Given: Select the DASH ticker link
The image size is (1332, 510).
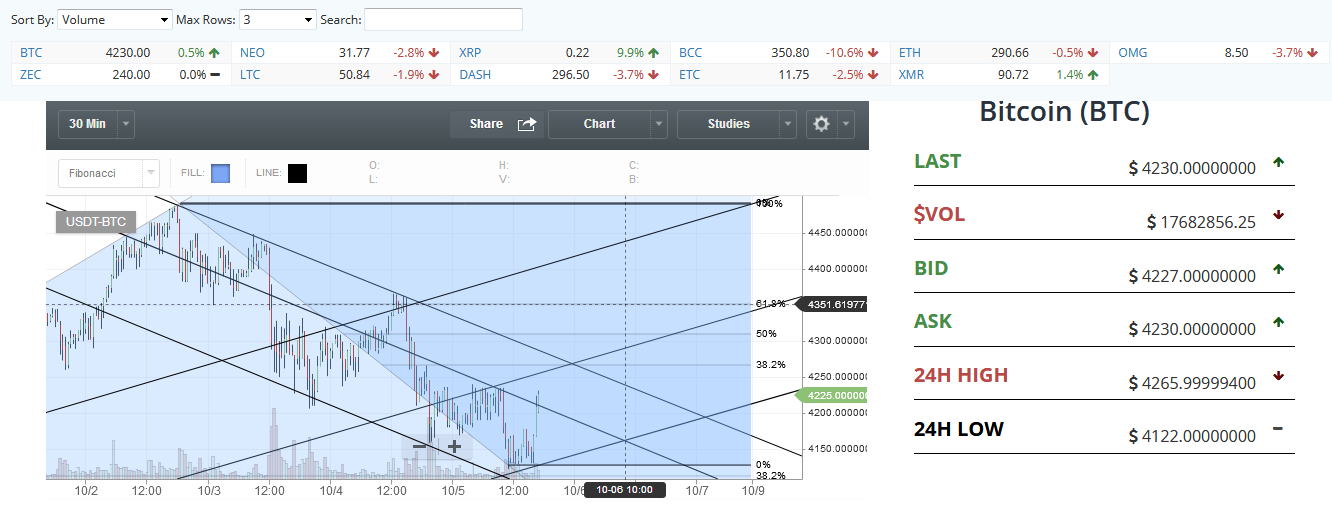Looking at the screenshot, I should pyautogui.click(x=475, y=75).
